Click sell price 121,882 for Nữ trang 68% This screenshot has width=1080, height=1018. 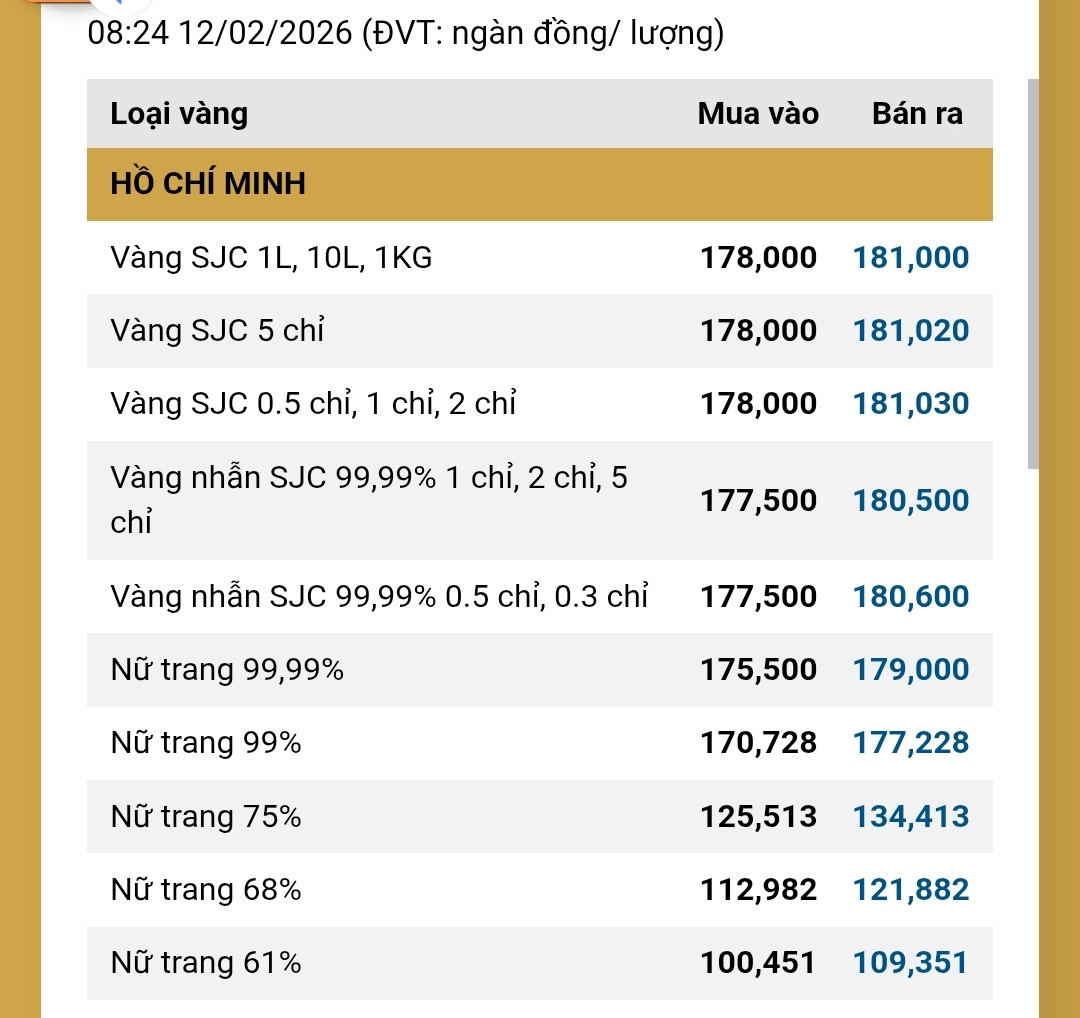click(910, 889)
